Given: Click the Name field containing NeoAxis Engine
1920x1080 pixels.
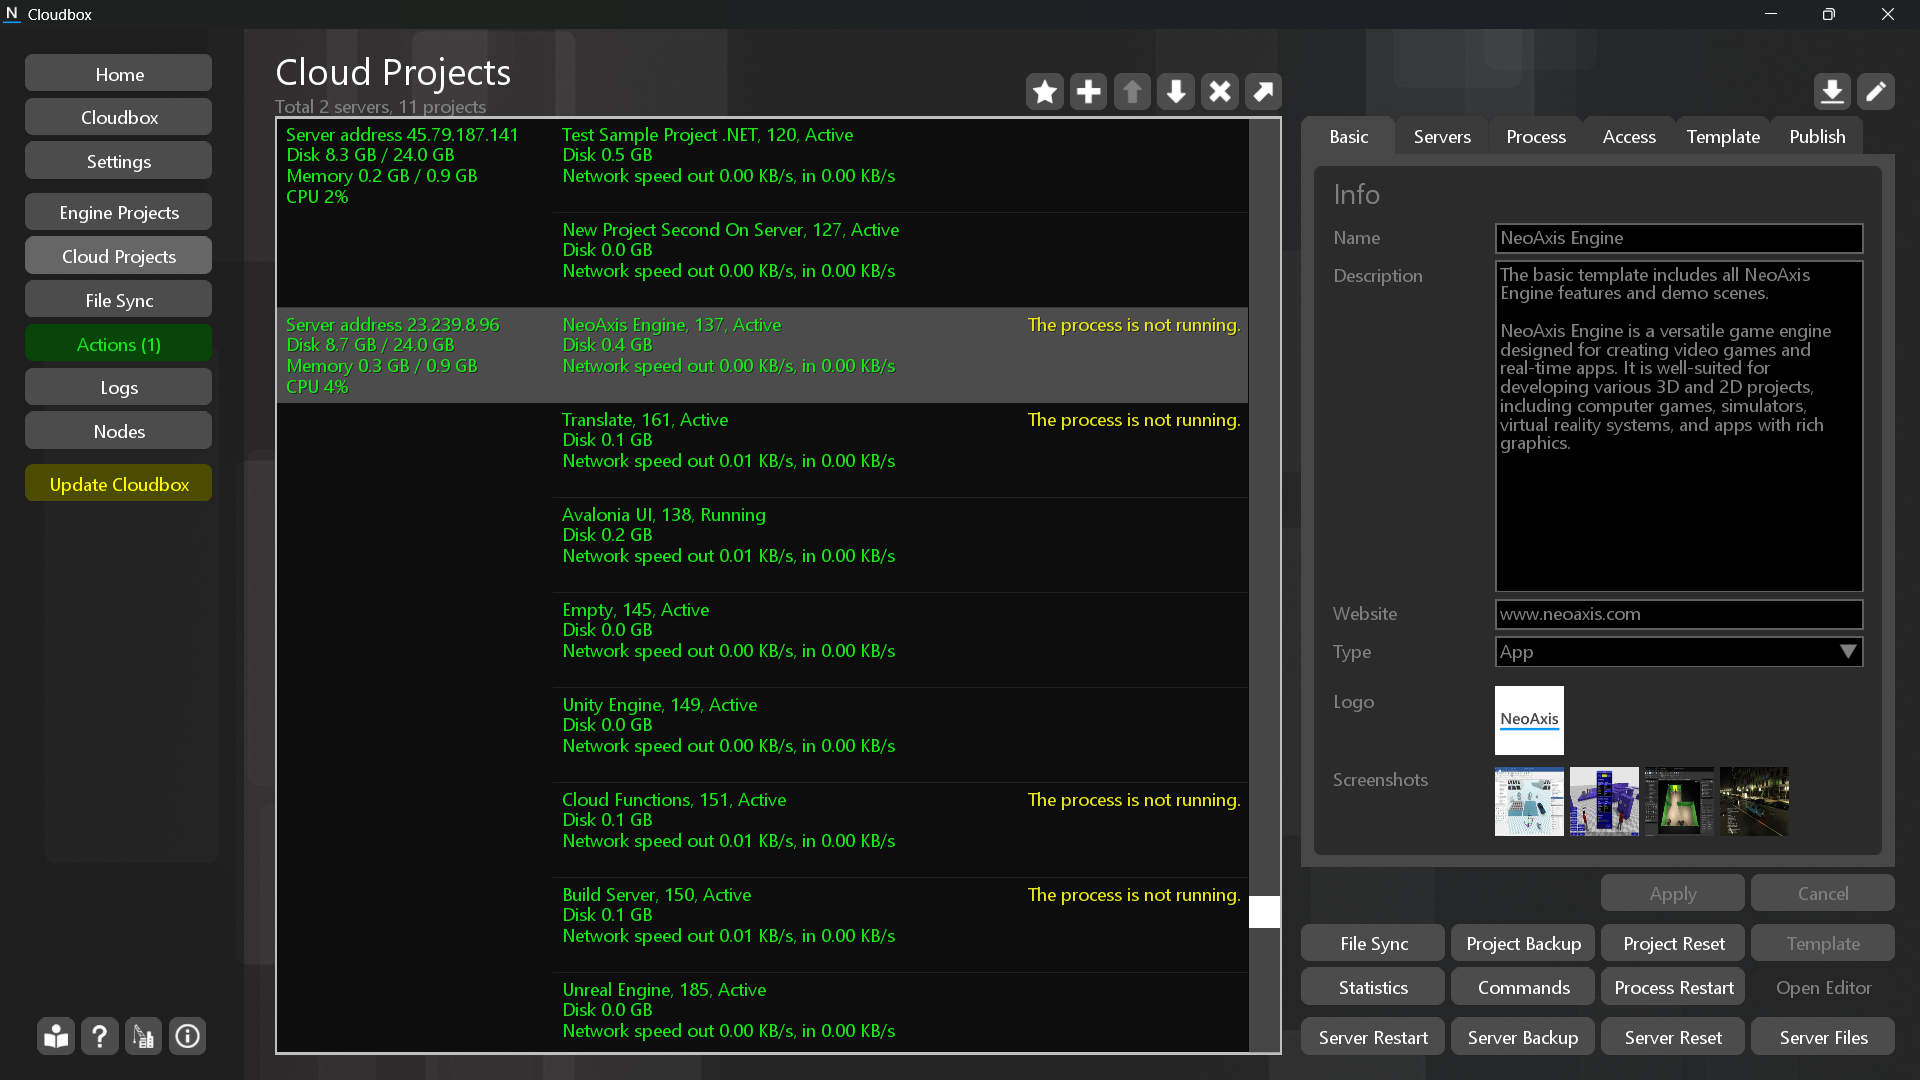Looking at the screenshot, I should pos(1679,238).
